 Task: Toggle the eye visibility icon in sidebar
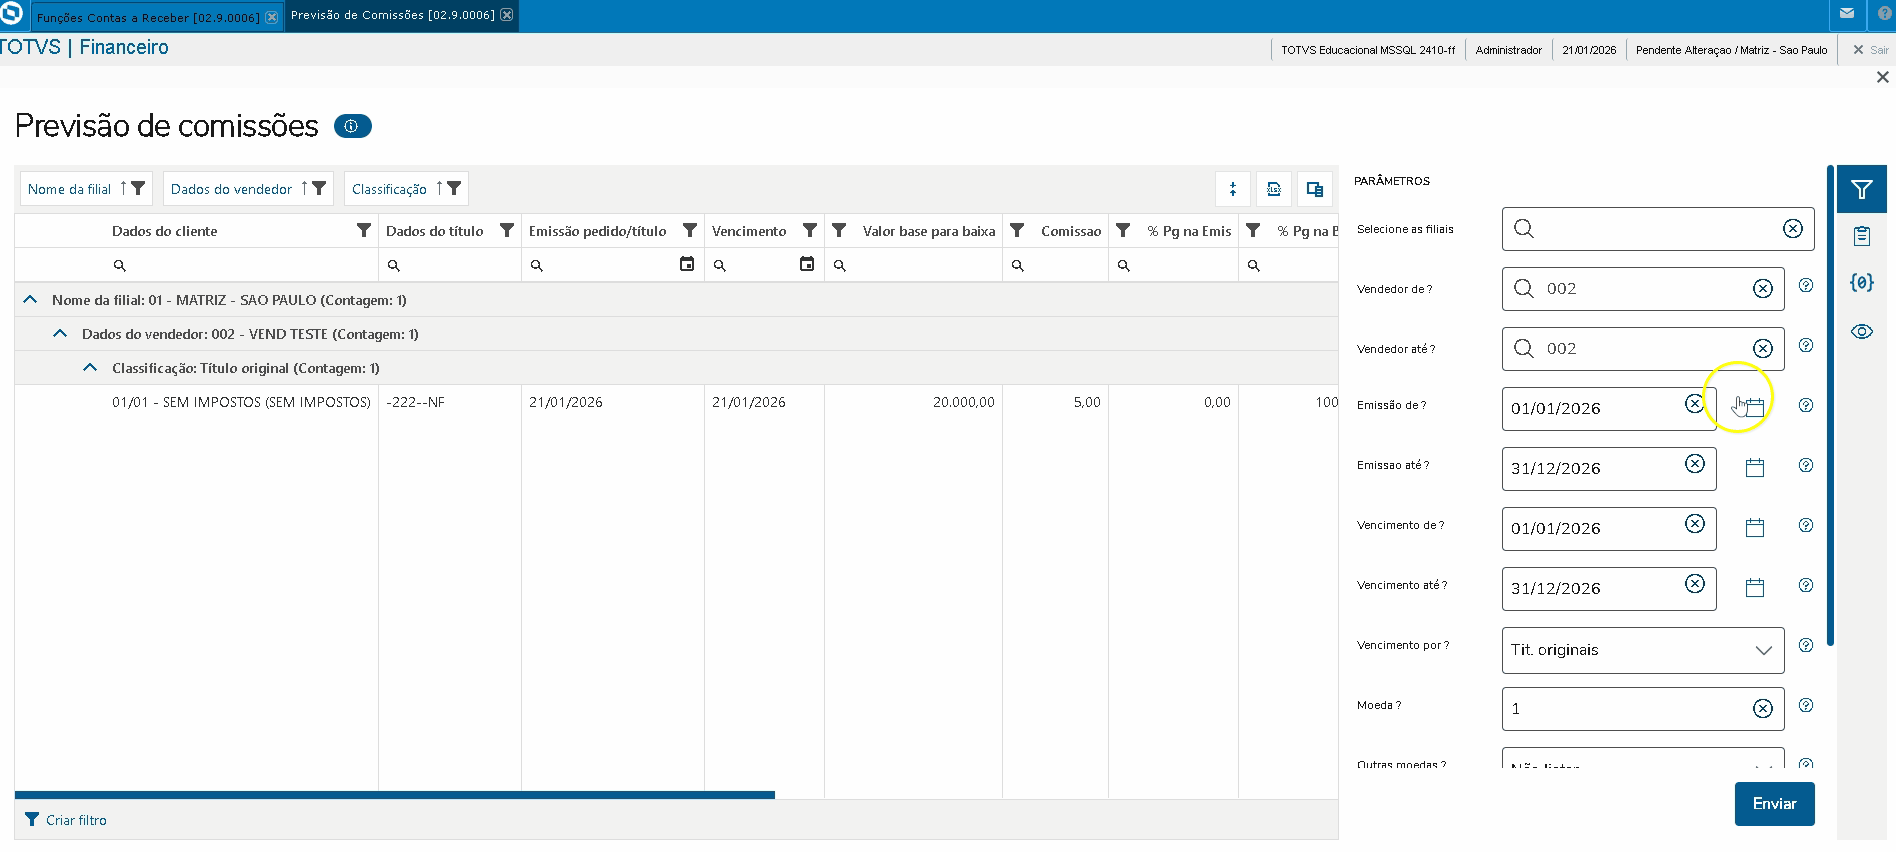click(1861, 332)
